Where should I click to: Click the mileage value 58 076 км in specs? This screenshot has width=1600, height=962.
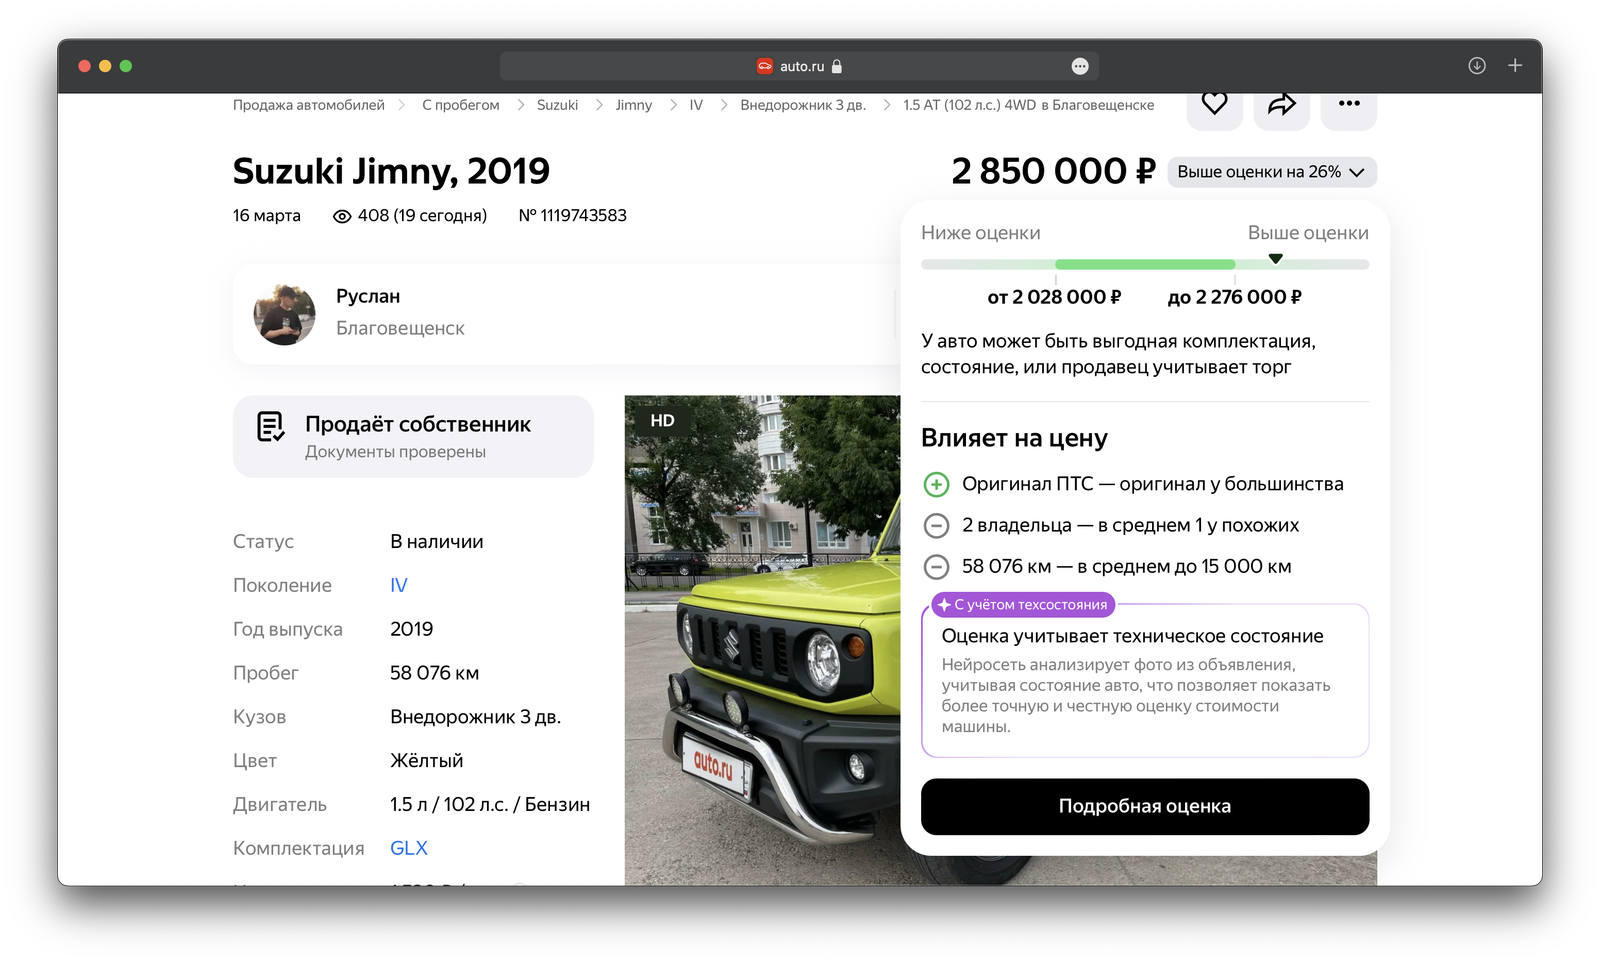[434, 674]
